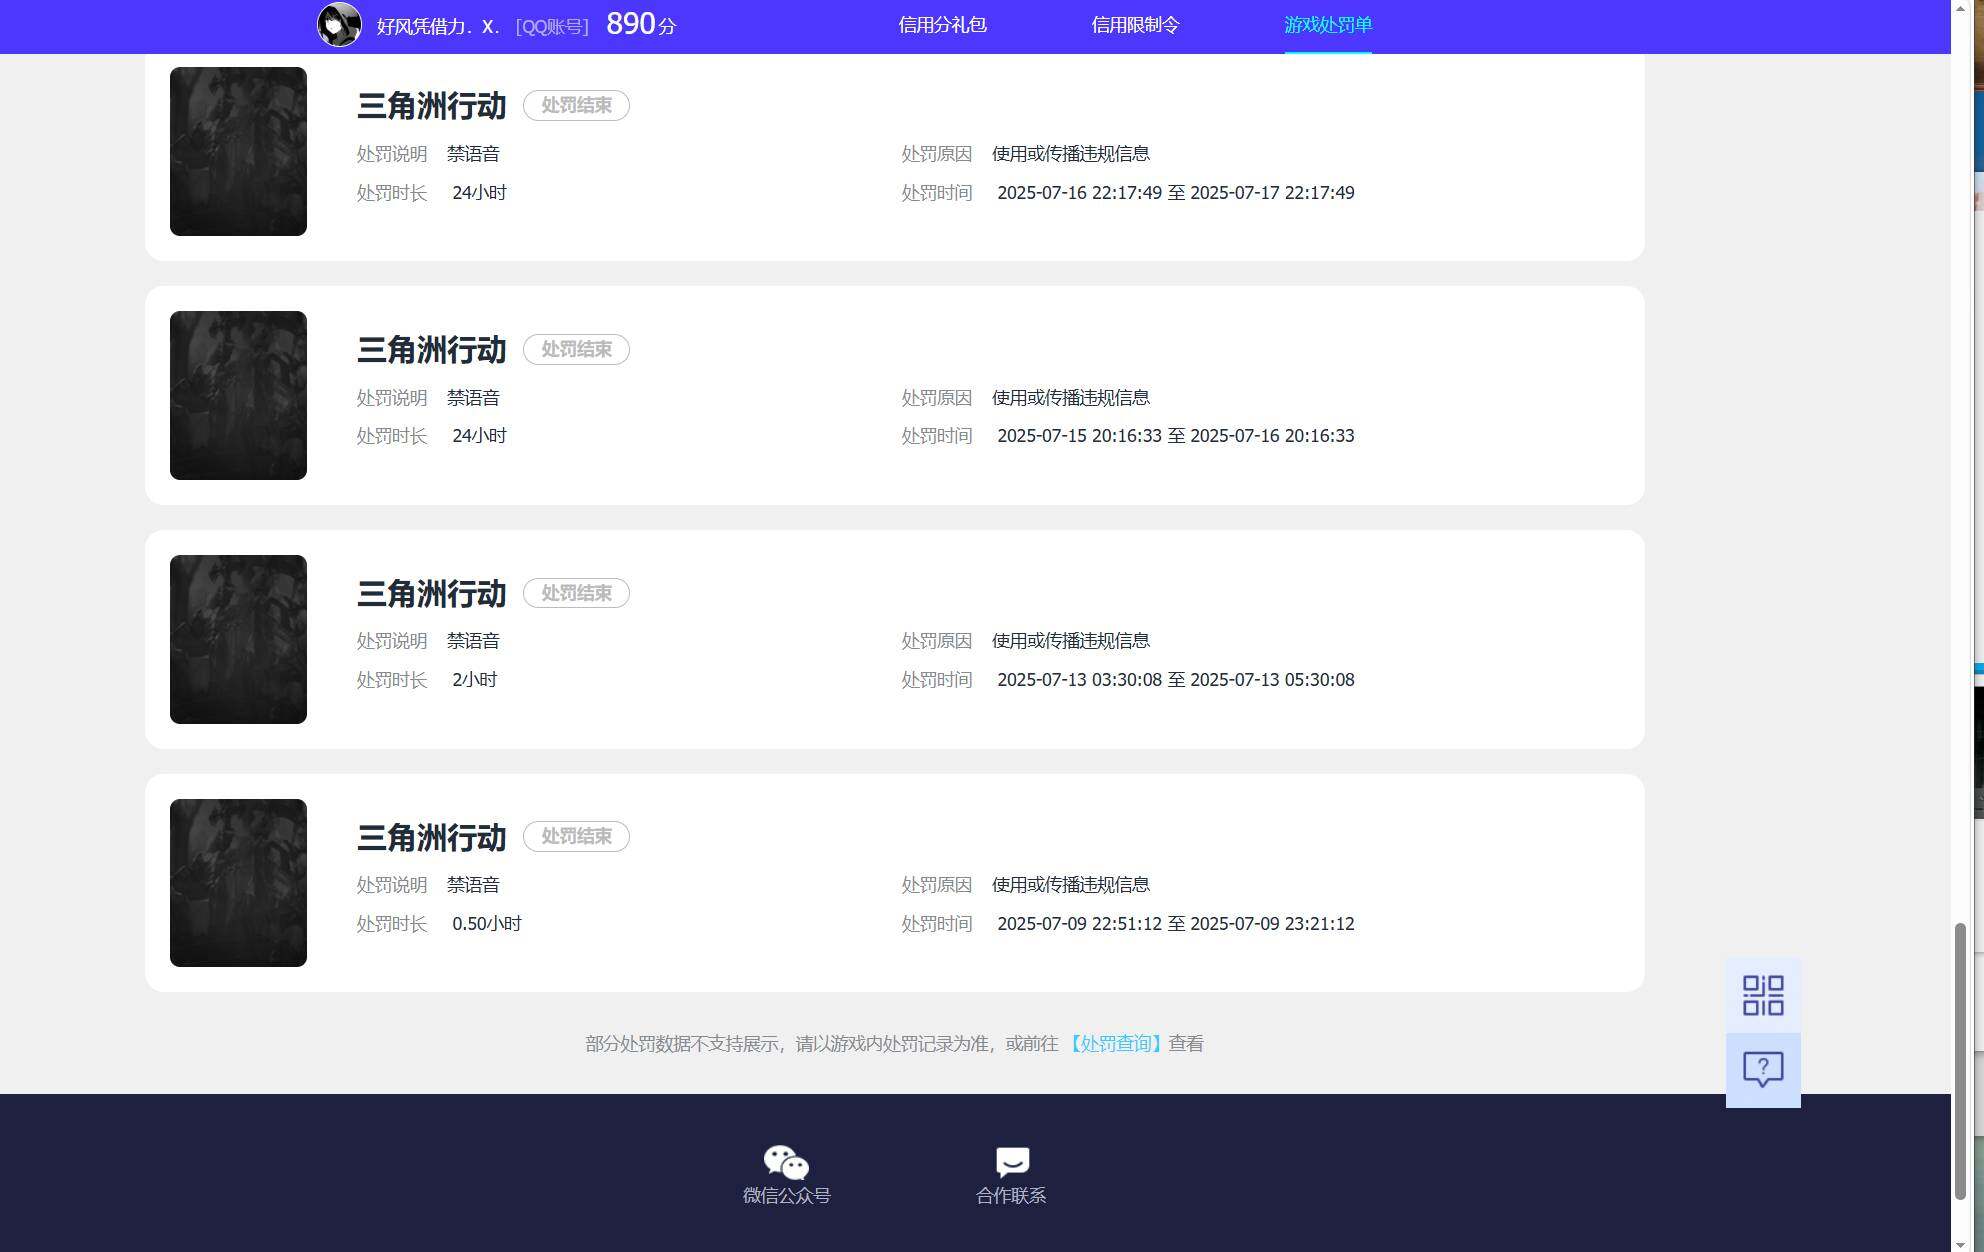Image resolution: width=1984 pixels, height=1252 pixels.
Task: Click the 2小时 penalty duration value
Action: tap(474, 680)
